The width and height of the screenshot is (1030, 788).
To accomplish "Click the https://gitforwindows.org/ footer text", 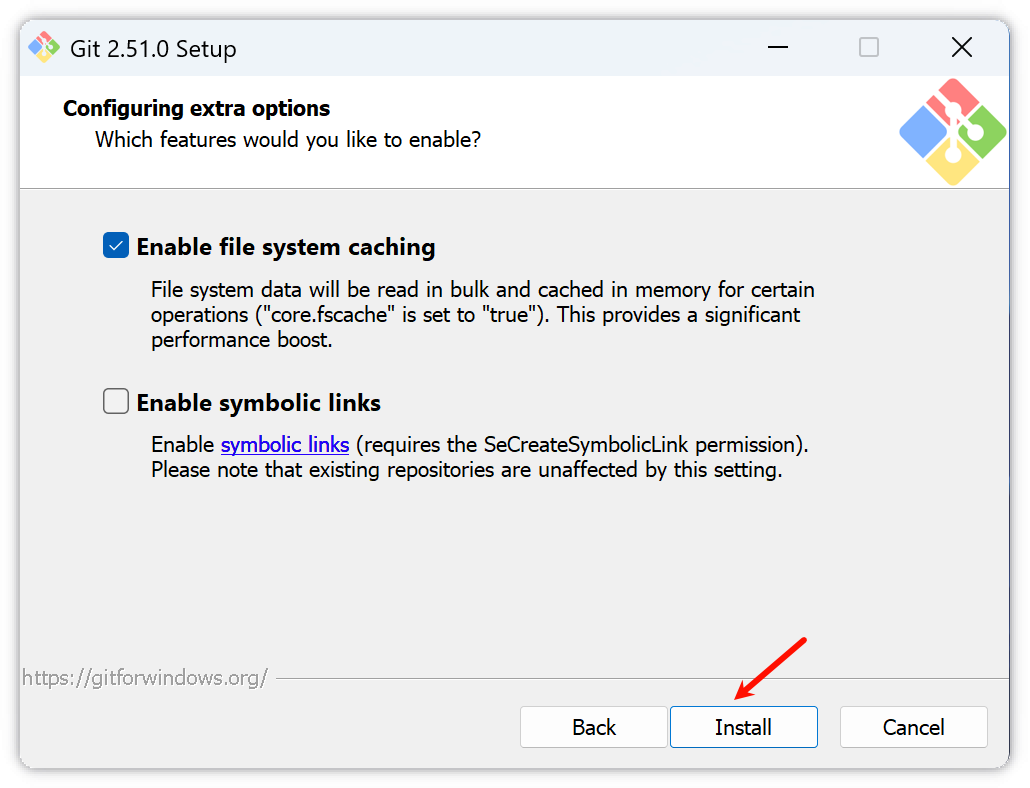I will pyautogui.click(x=145, y=678).
